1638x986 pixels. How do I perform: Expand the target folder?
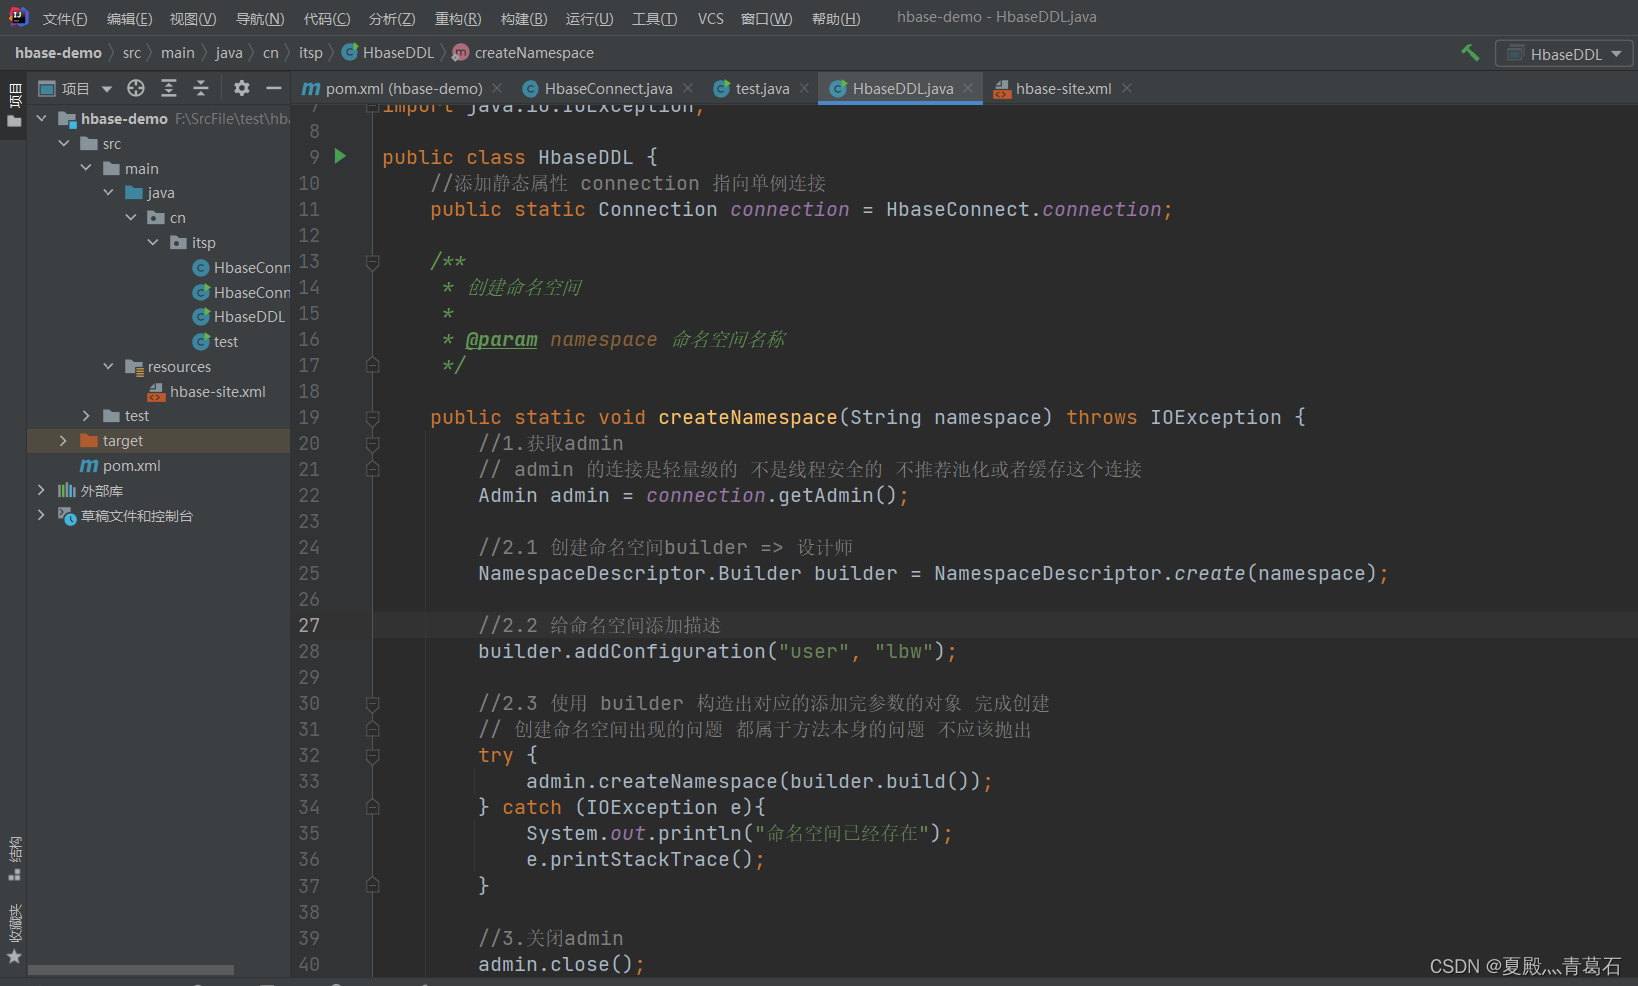point(64,441)
